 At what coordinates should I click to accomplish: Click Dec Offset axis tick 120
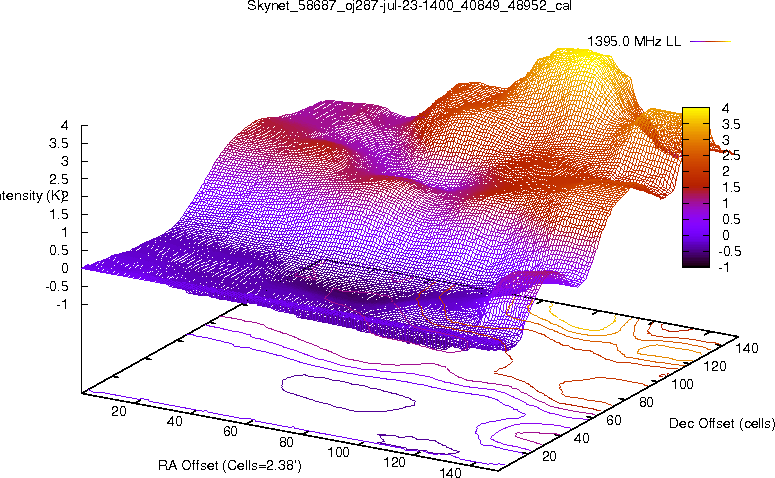(x=715, y=366)
